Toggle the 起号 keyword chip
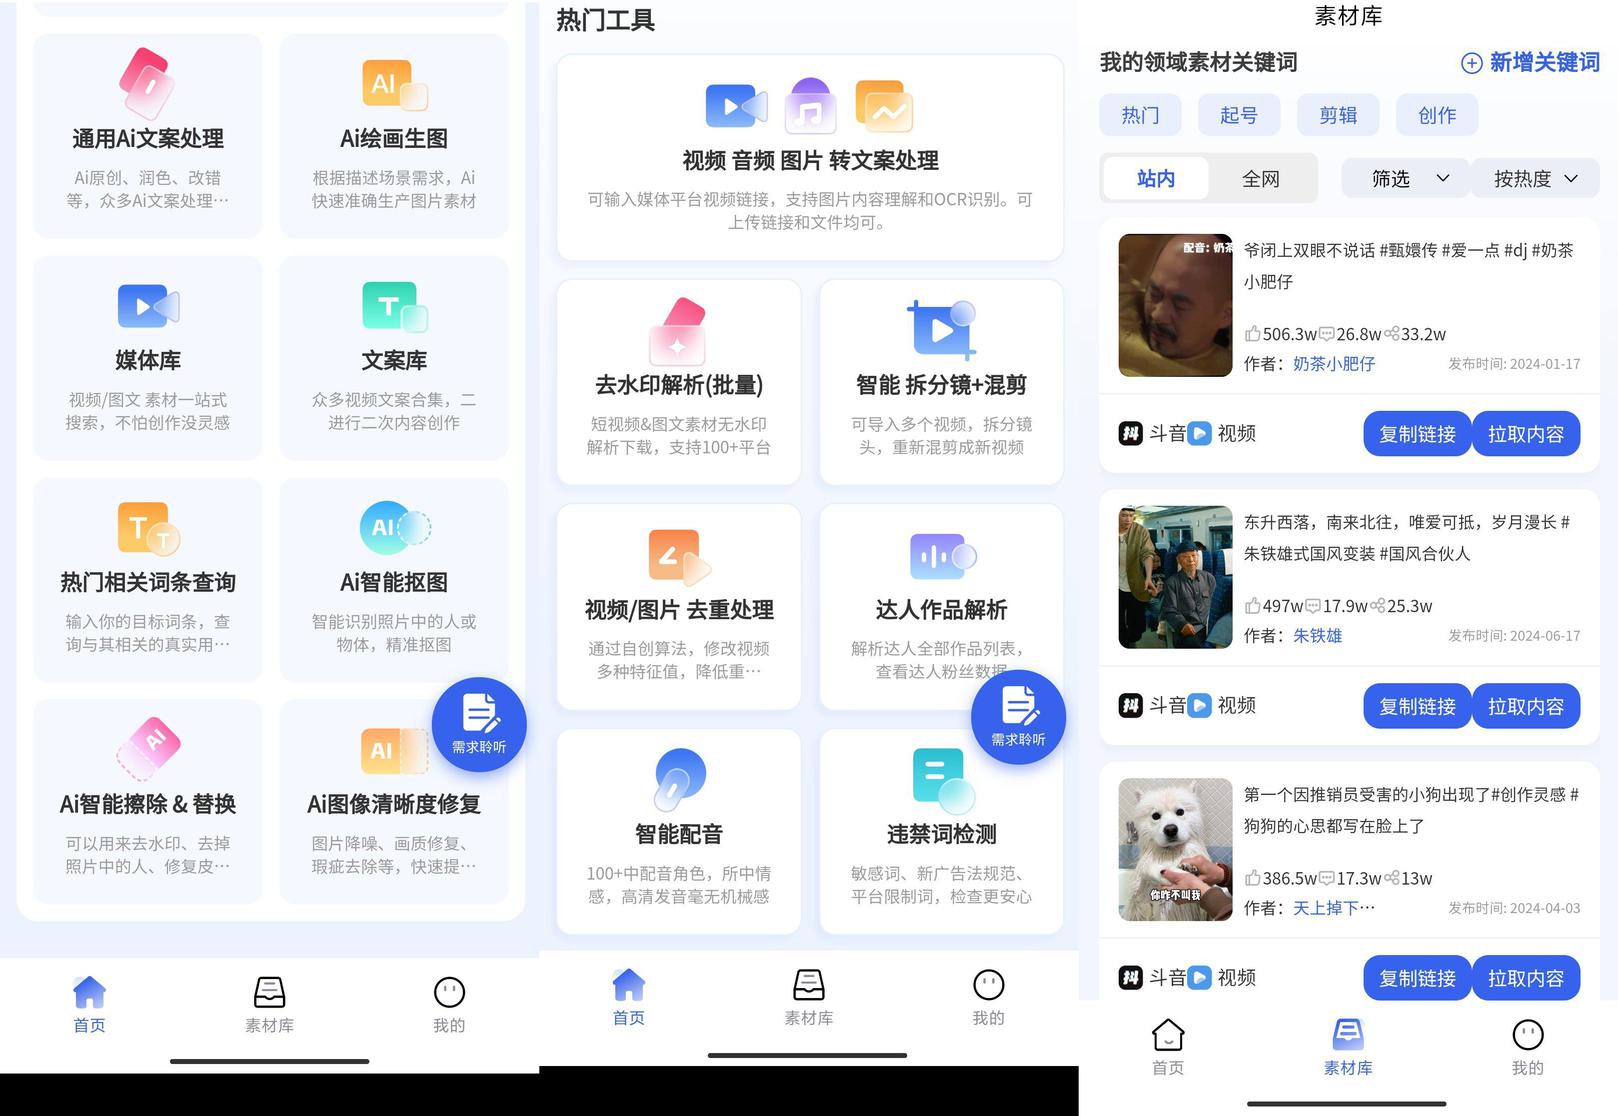 (x=1238, y=115)
